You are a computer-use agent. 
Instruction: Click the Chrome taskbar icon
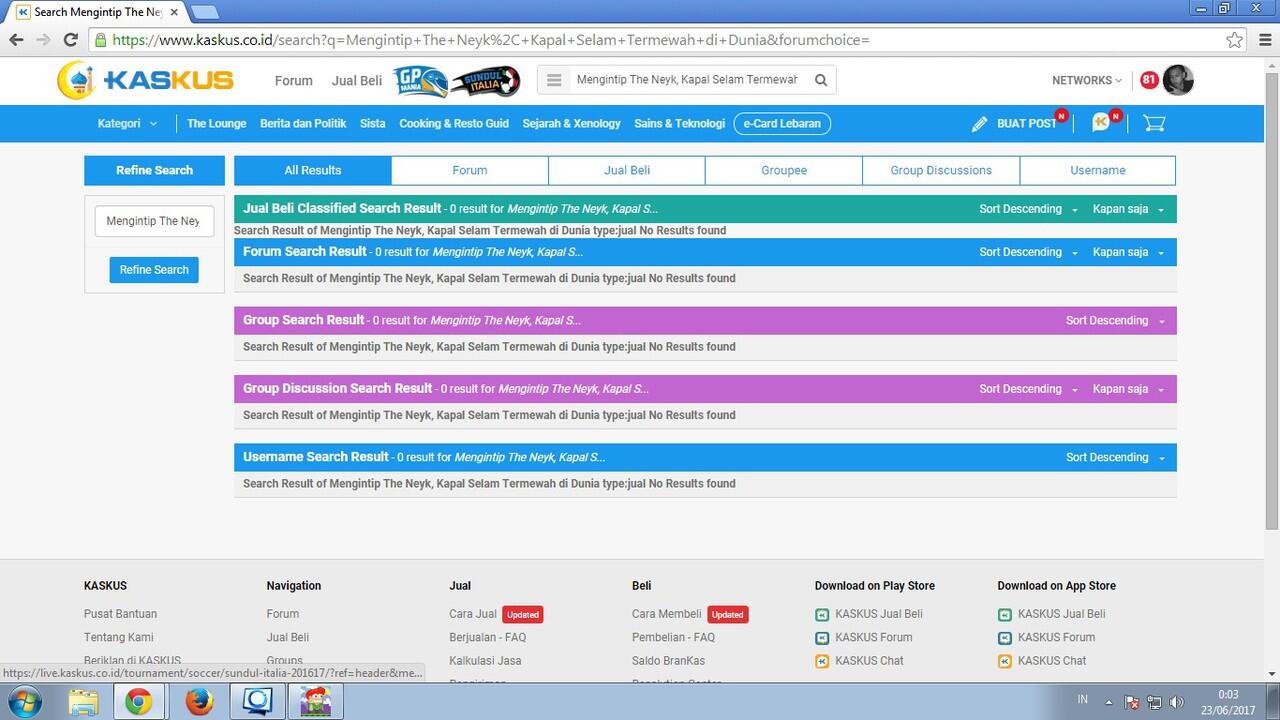[x=139, y=702]
